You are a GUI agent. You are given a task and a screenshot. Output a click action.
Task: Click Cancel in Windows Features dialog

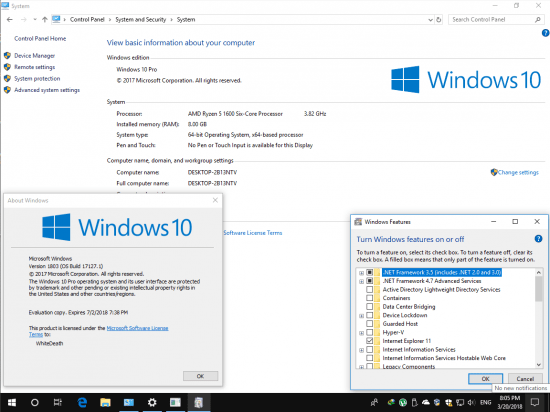pos(525,379)
